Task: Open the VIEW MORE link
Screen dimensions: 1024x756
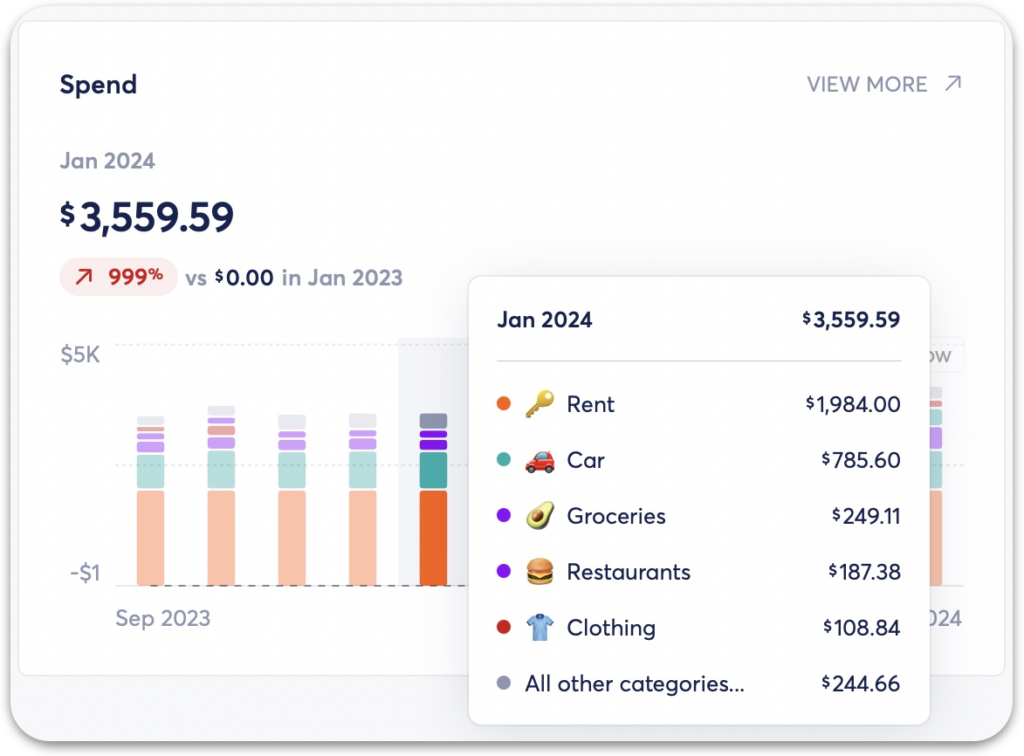Action: click(884, 84)
